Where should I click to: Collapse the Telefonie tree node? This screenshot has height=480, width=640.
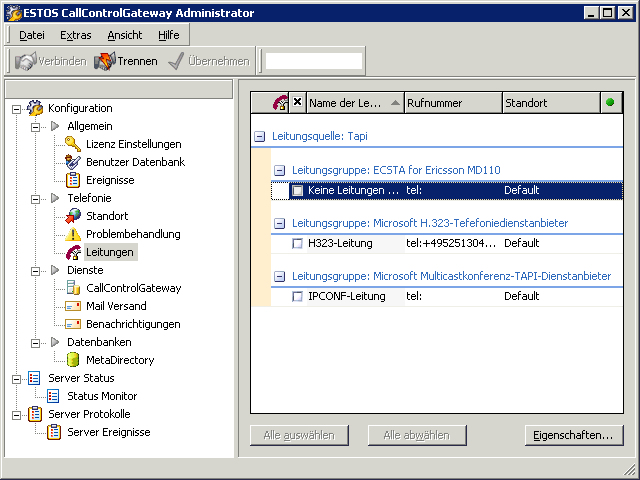click(x=36, y=199)
